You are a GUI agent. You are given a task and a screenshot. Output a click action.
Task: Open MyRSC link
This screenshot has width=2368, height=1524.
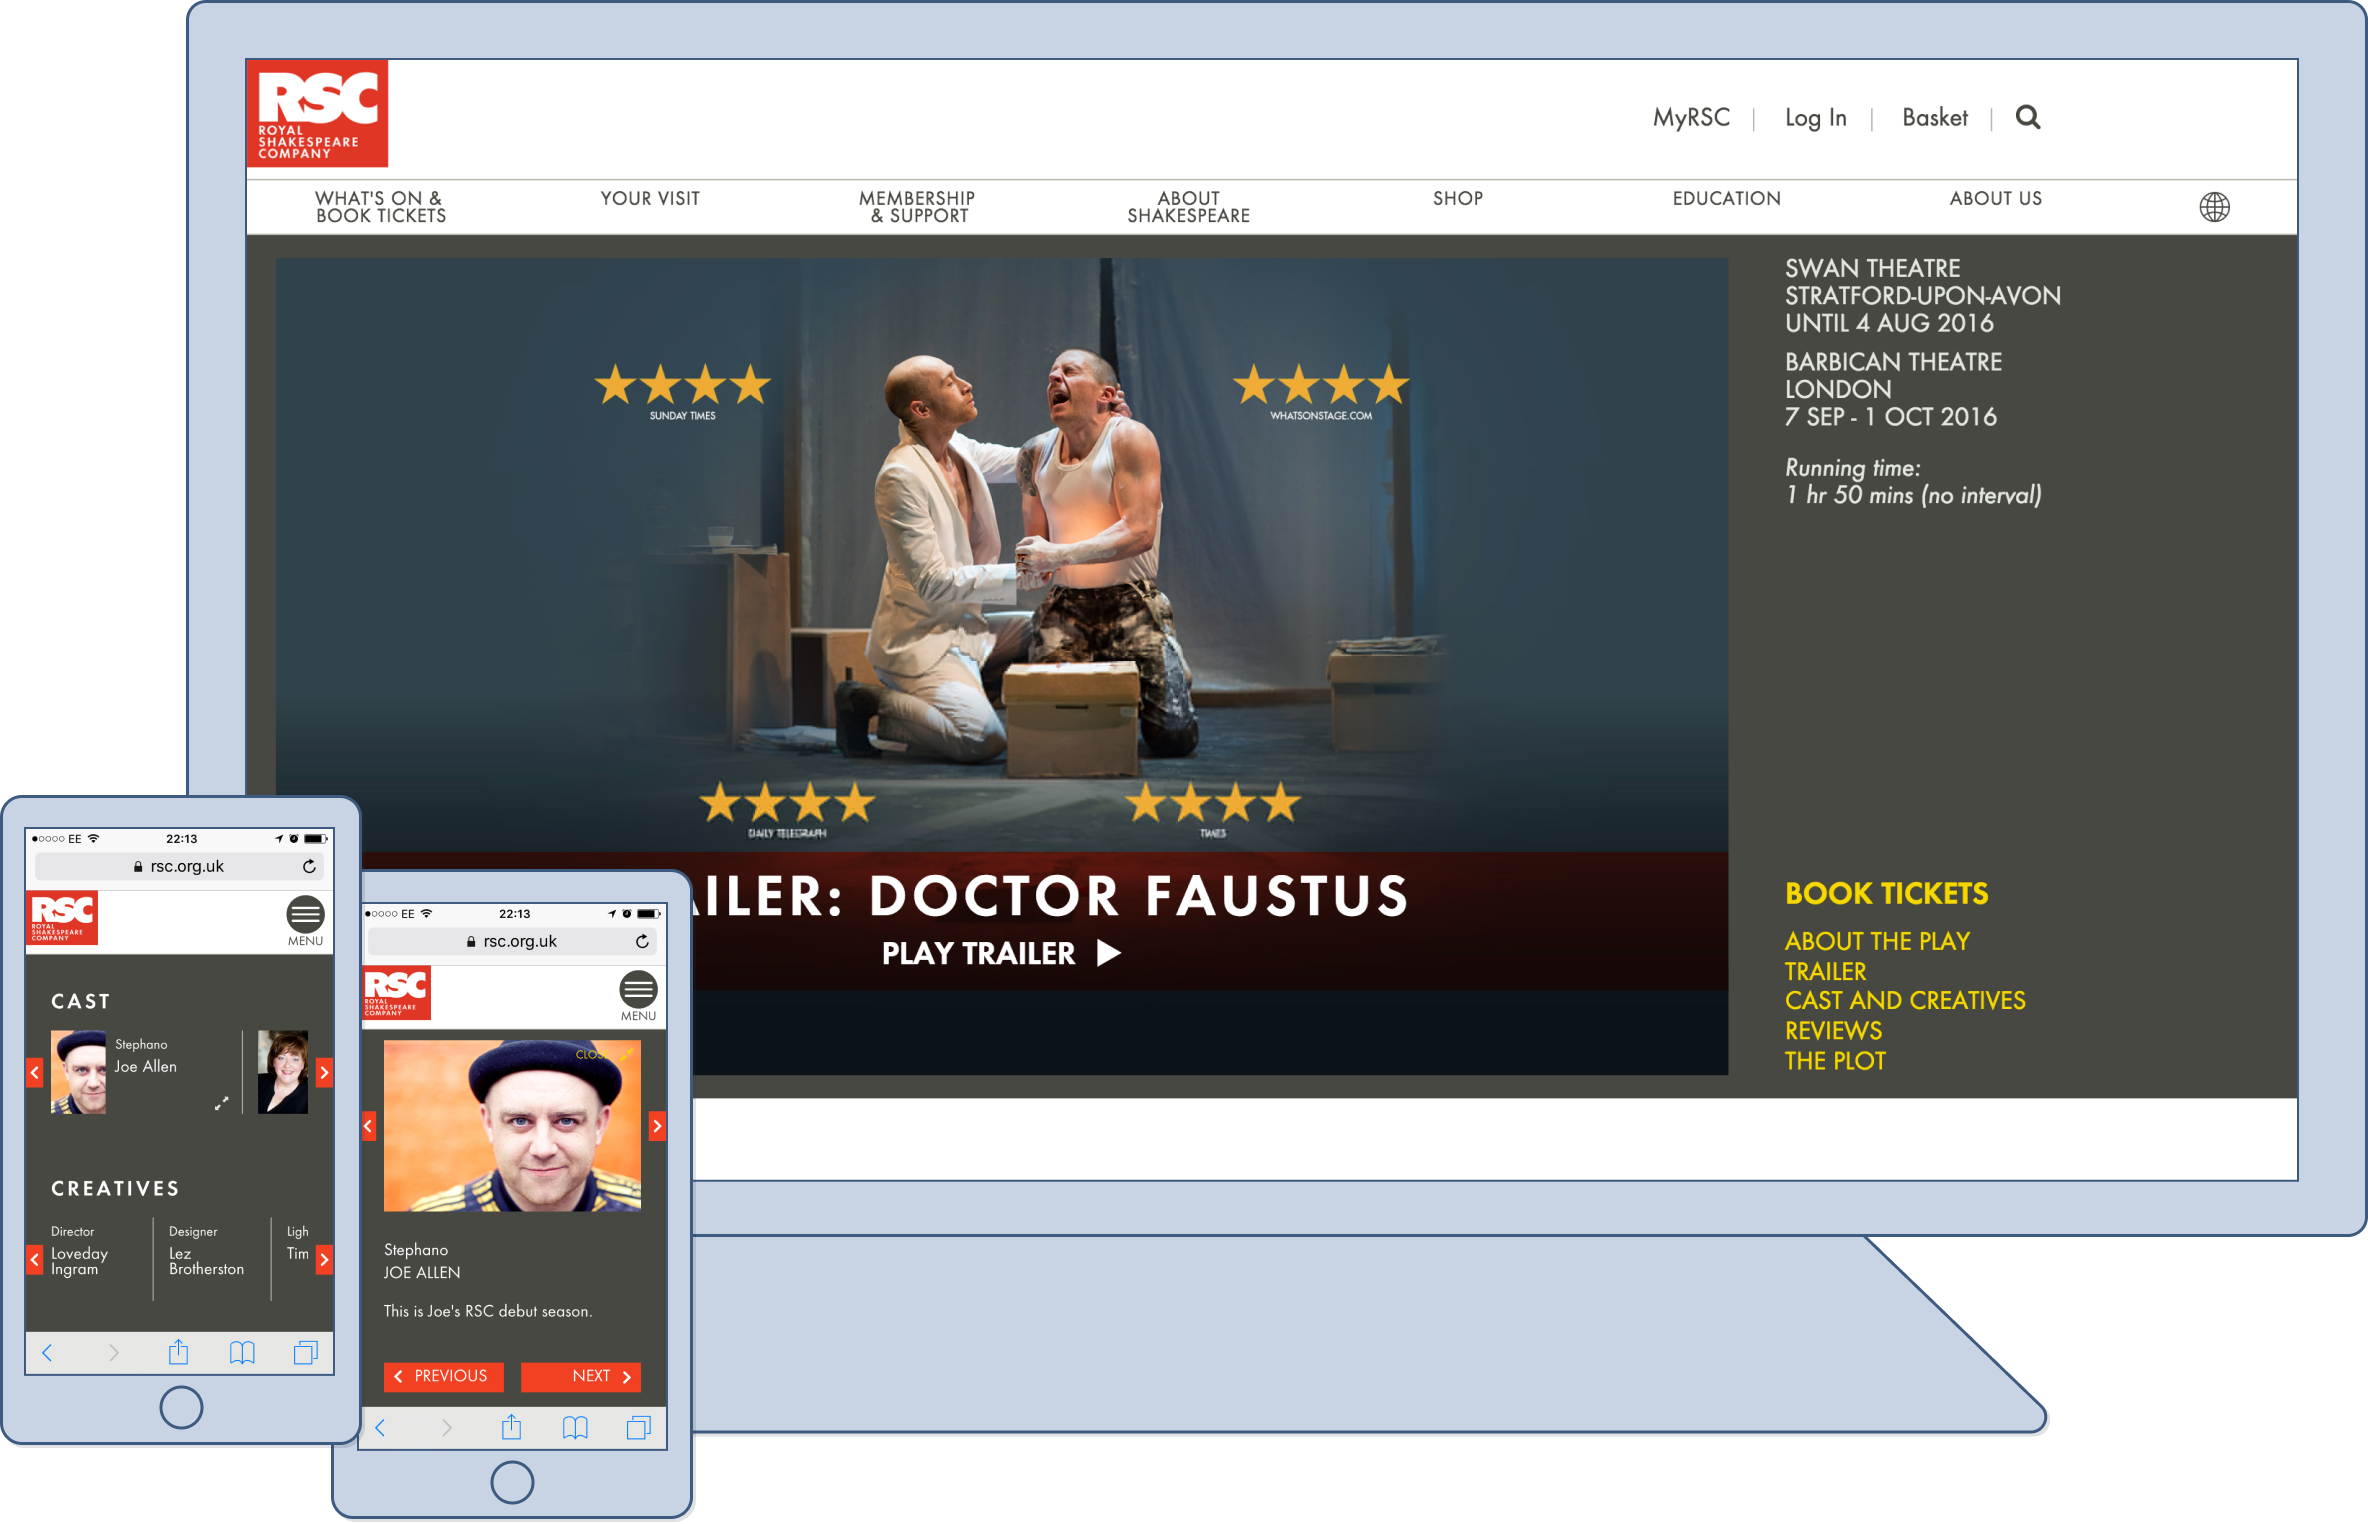[x=1691, y=117]
